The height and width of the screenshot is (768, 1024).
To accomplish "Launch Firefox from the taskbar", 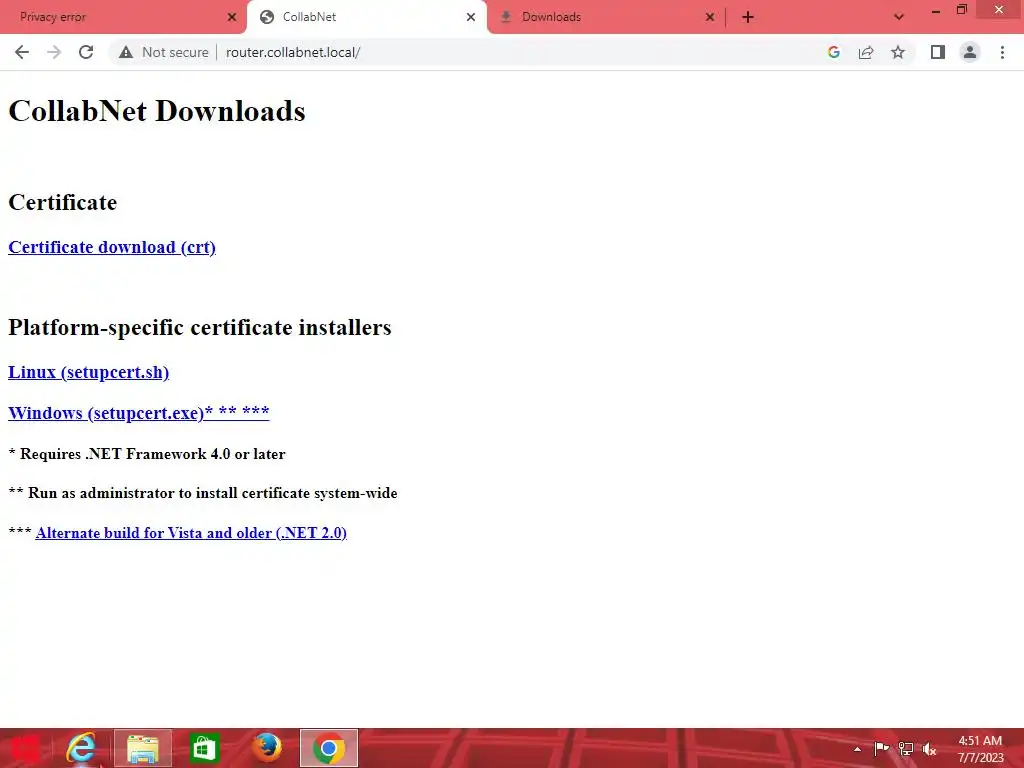I will point(266,748).
